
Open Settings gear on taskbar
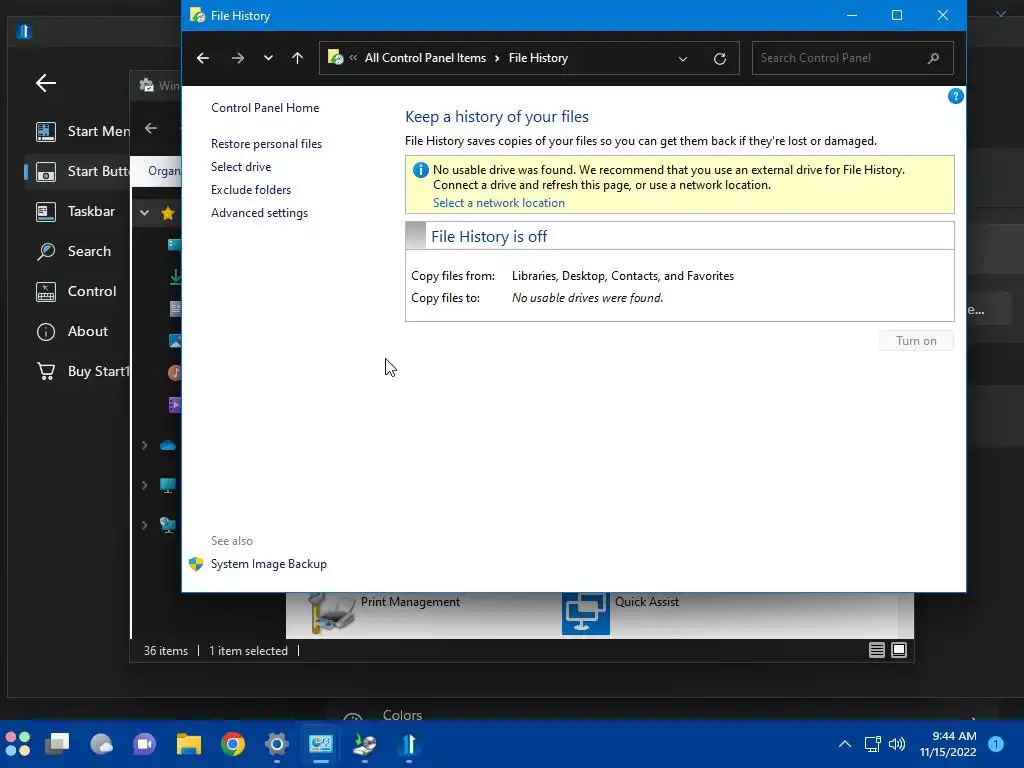277,744
